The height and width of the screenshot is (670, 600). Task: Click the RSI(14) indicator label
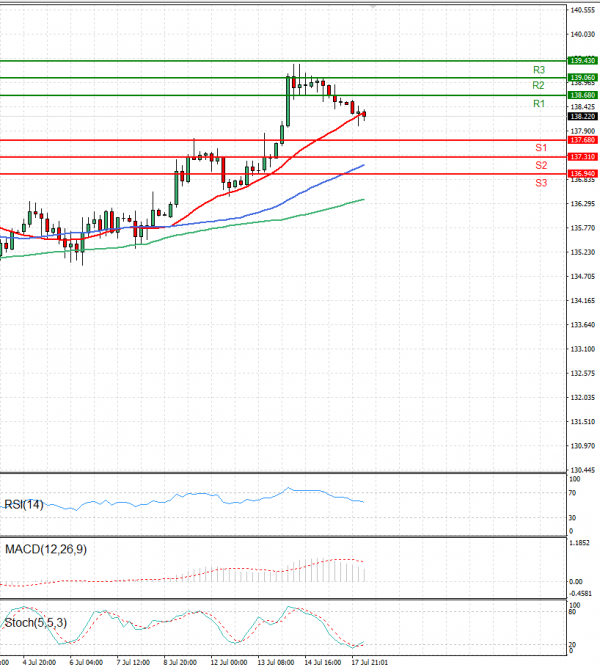pos(25,505)
